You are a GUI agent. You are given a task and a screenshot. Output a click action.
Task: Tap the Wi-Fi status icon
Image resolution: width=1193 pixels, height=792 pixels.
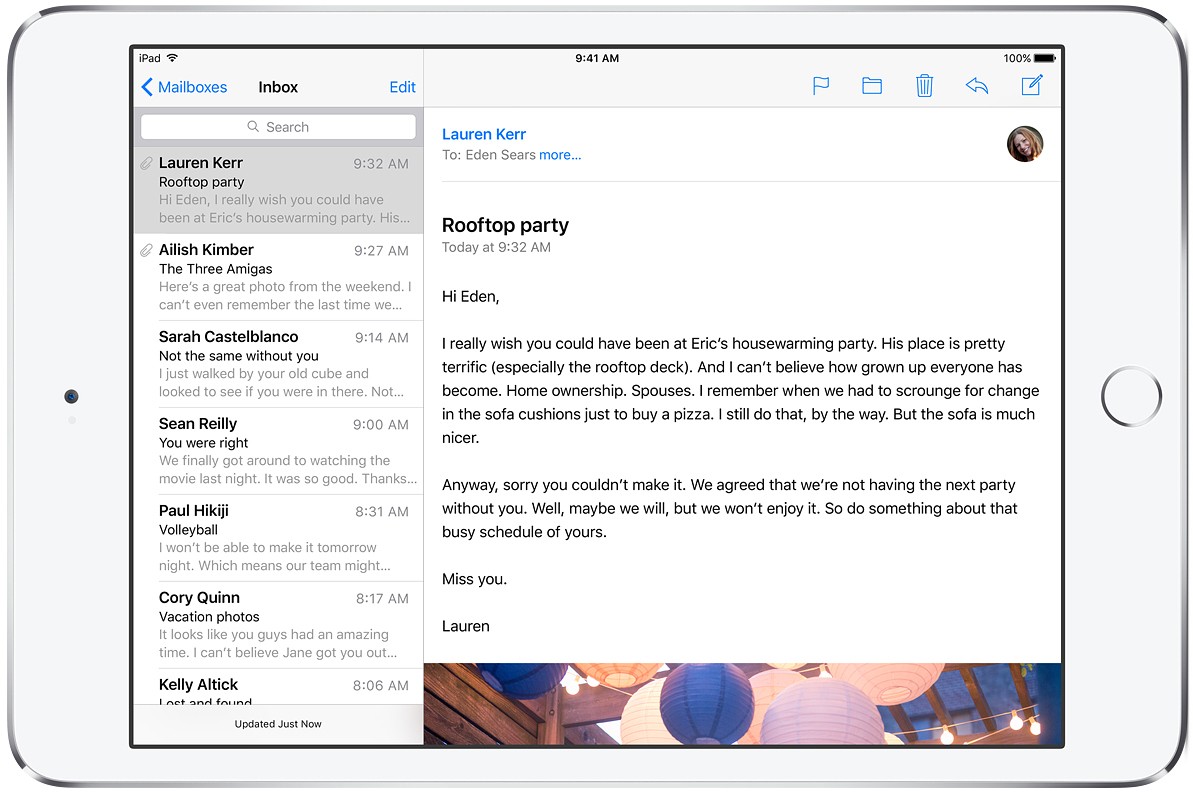(x=173, y=58)
